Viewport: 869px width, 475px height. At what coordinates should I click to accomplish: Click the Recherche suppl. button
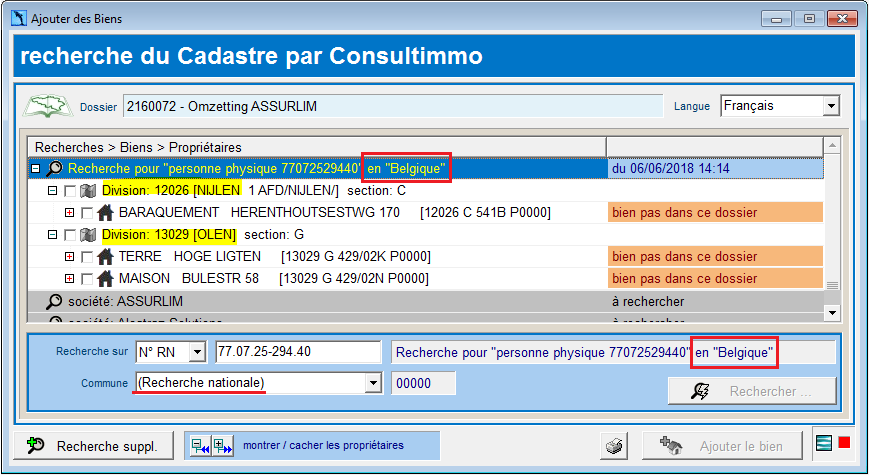pyautogui.click(x=94, y=446)
